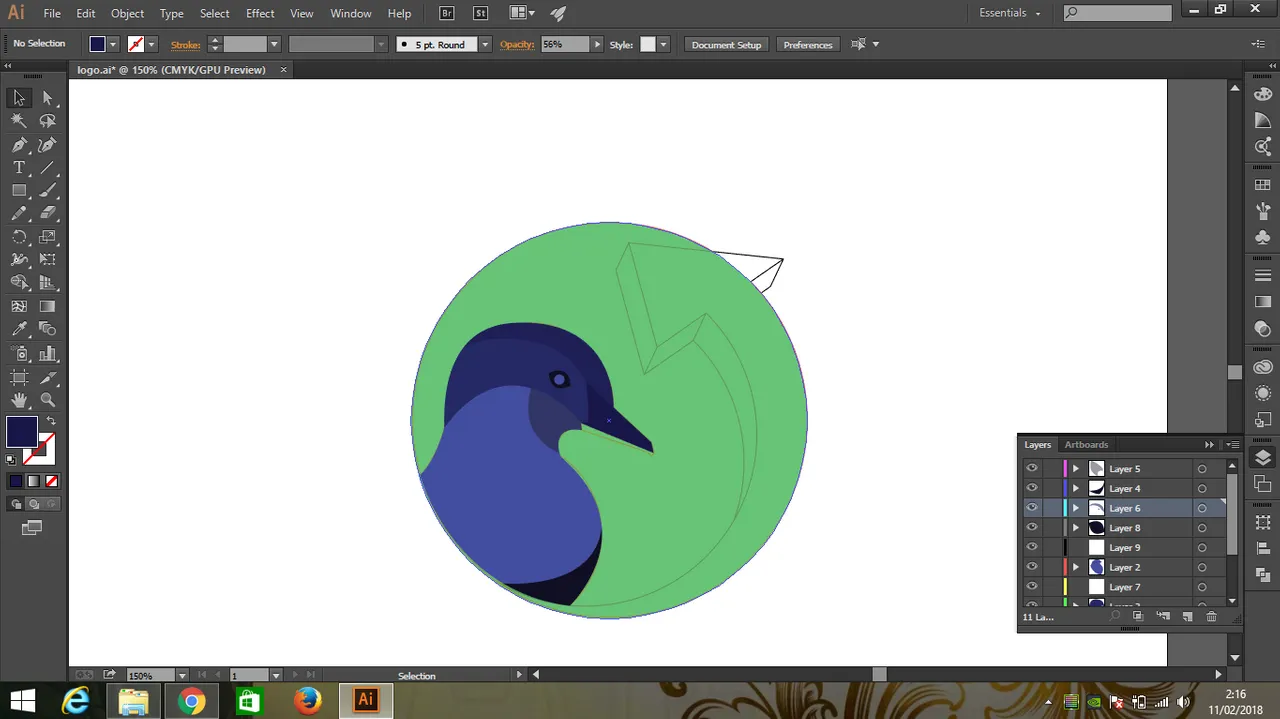Expand Layer 5 contents
The image size is (1280, 719).
pyautogui.click(x=1076, y=468)
